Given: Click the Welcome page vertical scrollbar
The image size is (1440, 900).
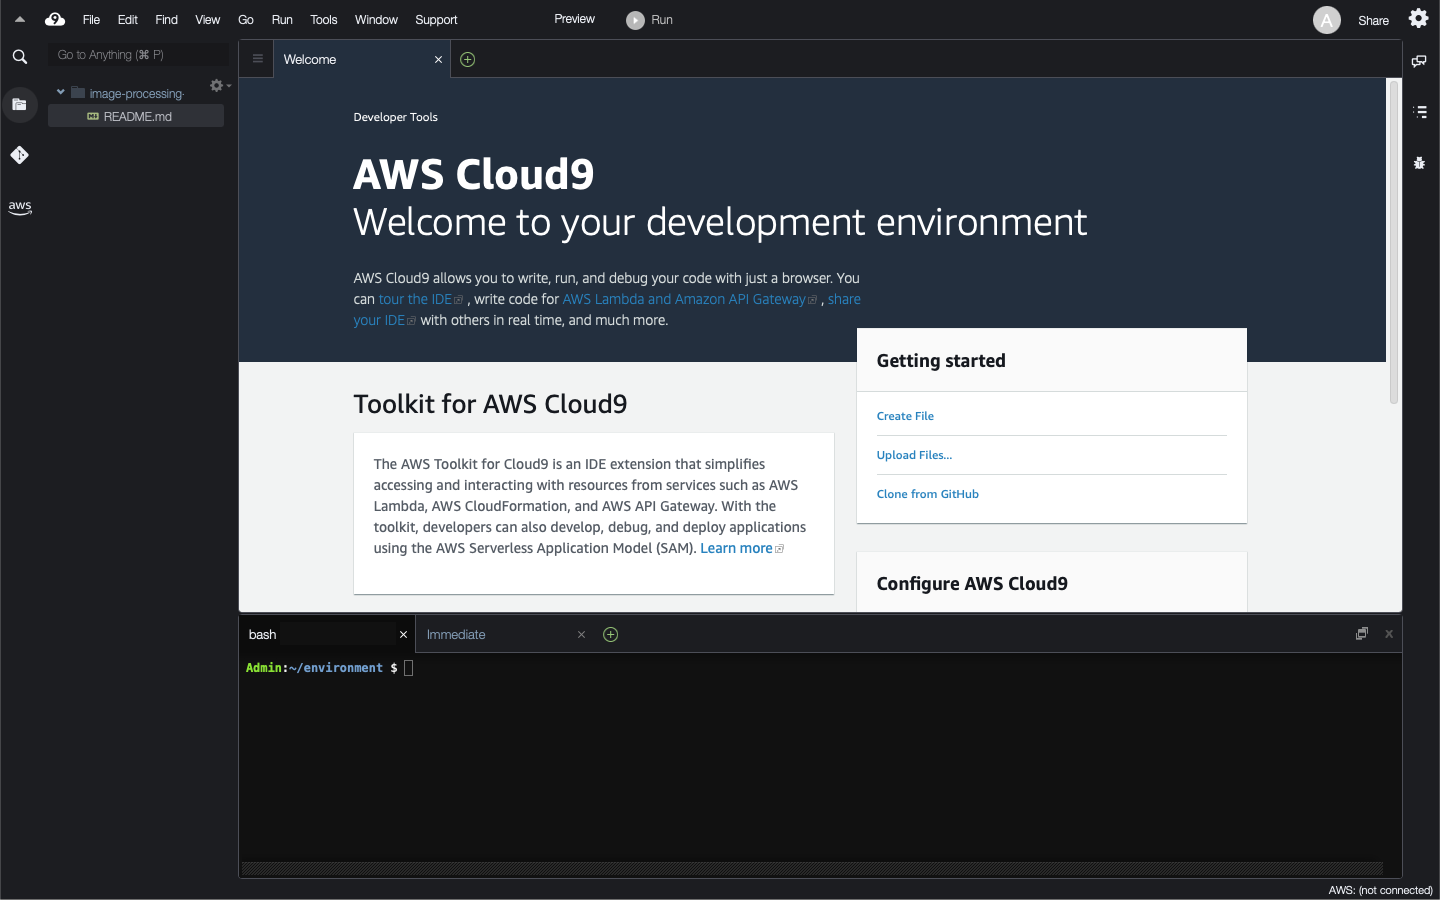Looking at the screenshot, I should 1393,242.
